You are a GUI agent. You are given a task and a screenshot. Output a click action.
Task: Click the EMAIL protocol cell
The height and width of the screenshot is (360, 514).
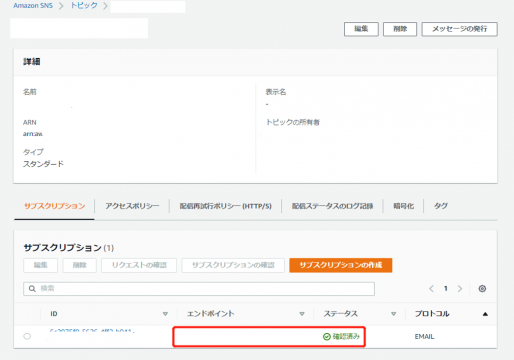click(424, 337)
